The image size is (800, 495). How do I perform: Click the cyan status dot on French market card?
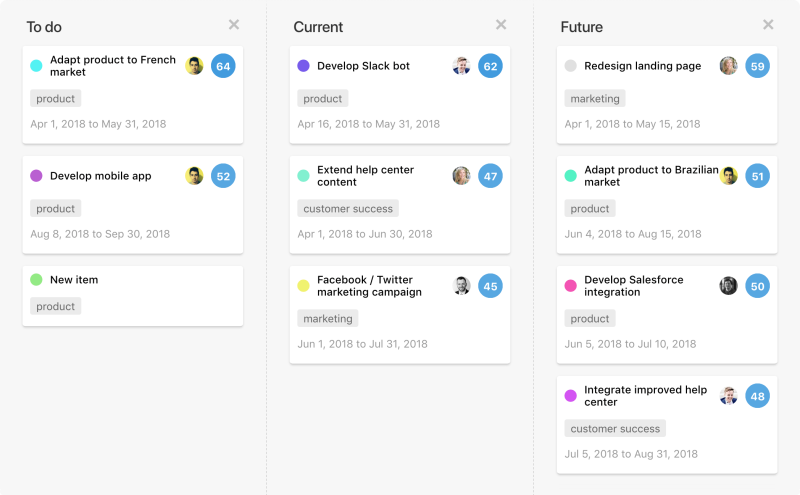pos(36,66)
